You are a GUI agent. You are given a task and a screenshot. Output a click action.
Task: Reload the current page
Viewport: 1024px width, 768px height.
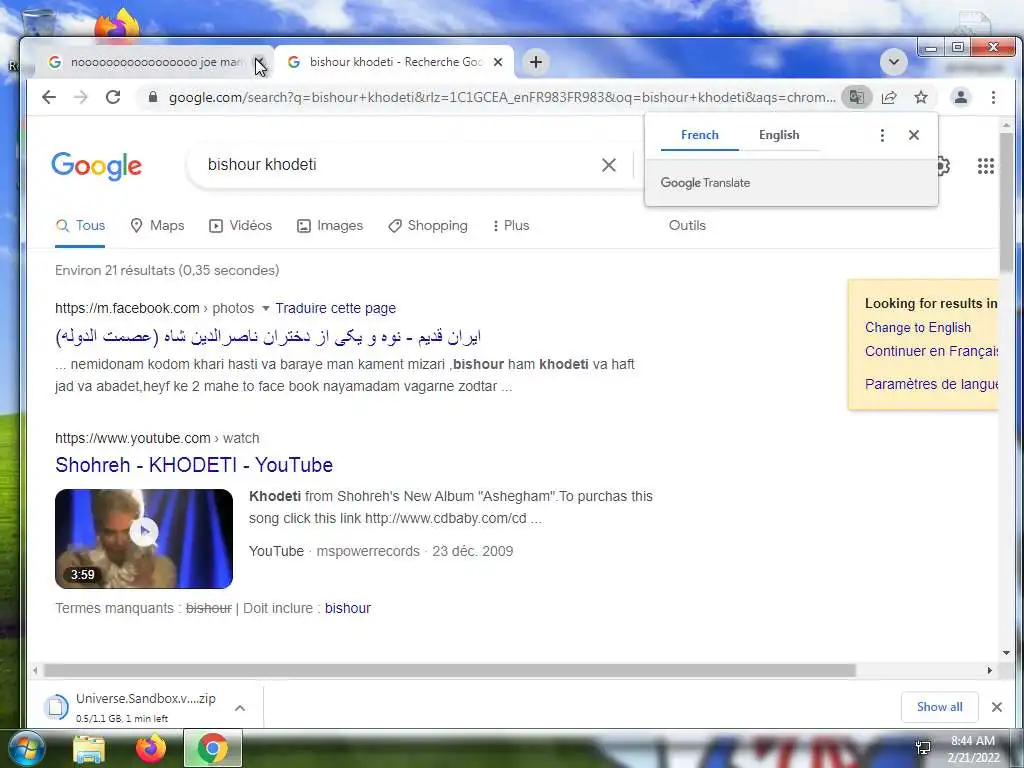click(113, 97)
